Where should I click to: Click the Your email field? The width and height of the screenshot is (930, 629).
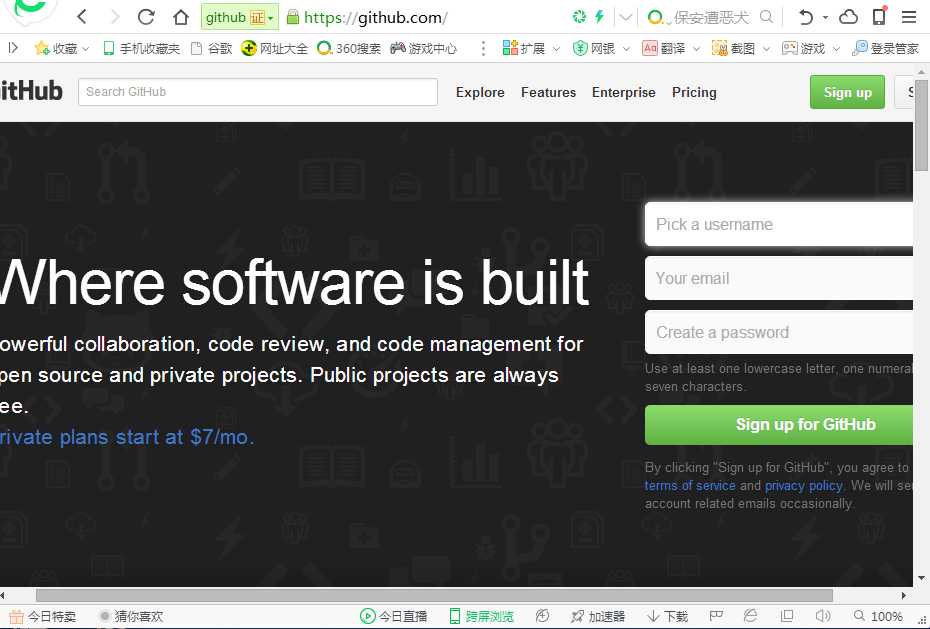pos(779,278)
